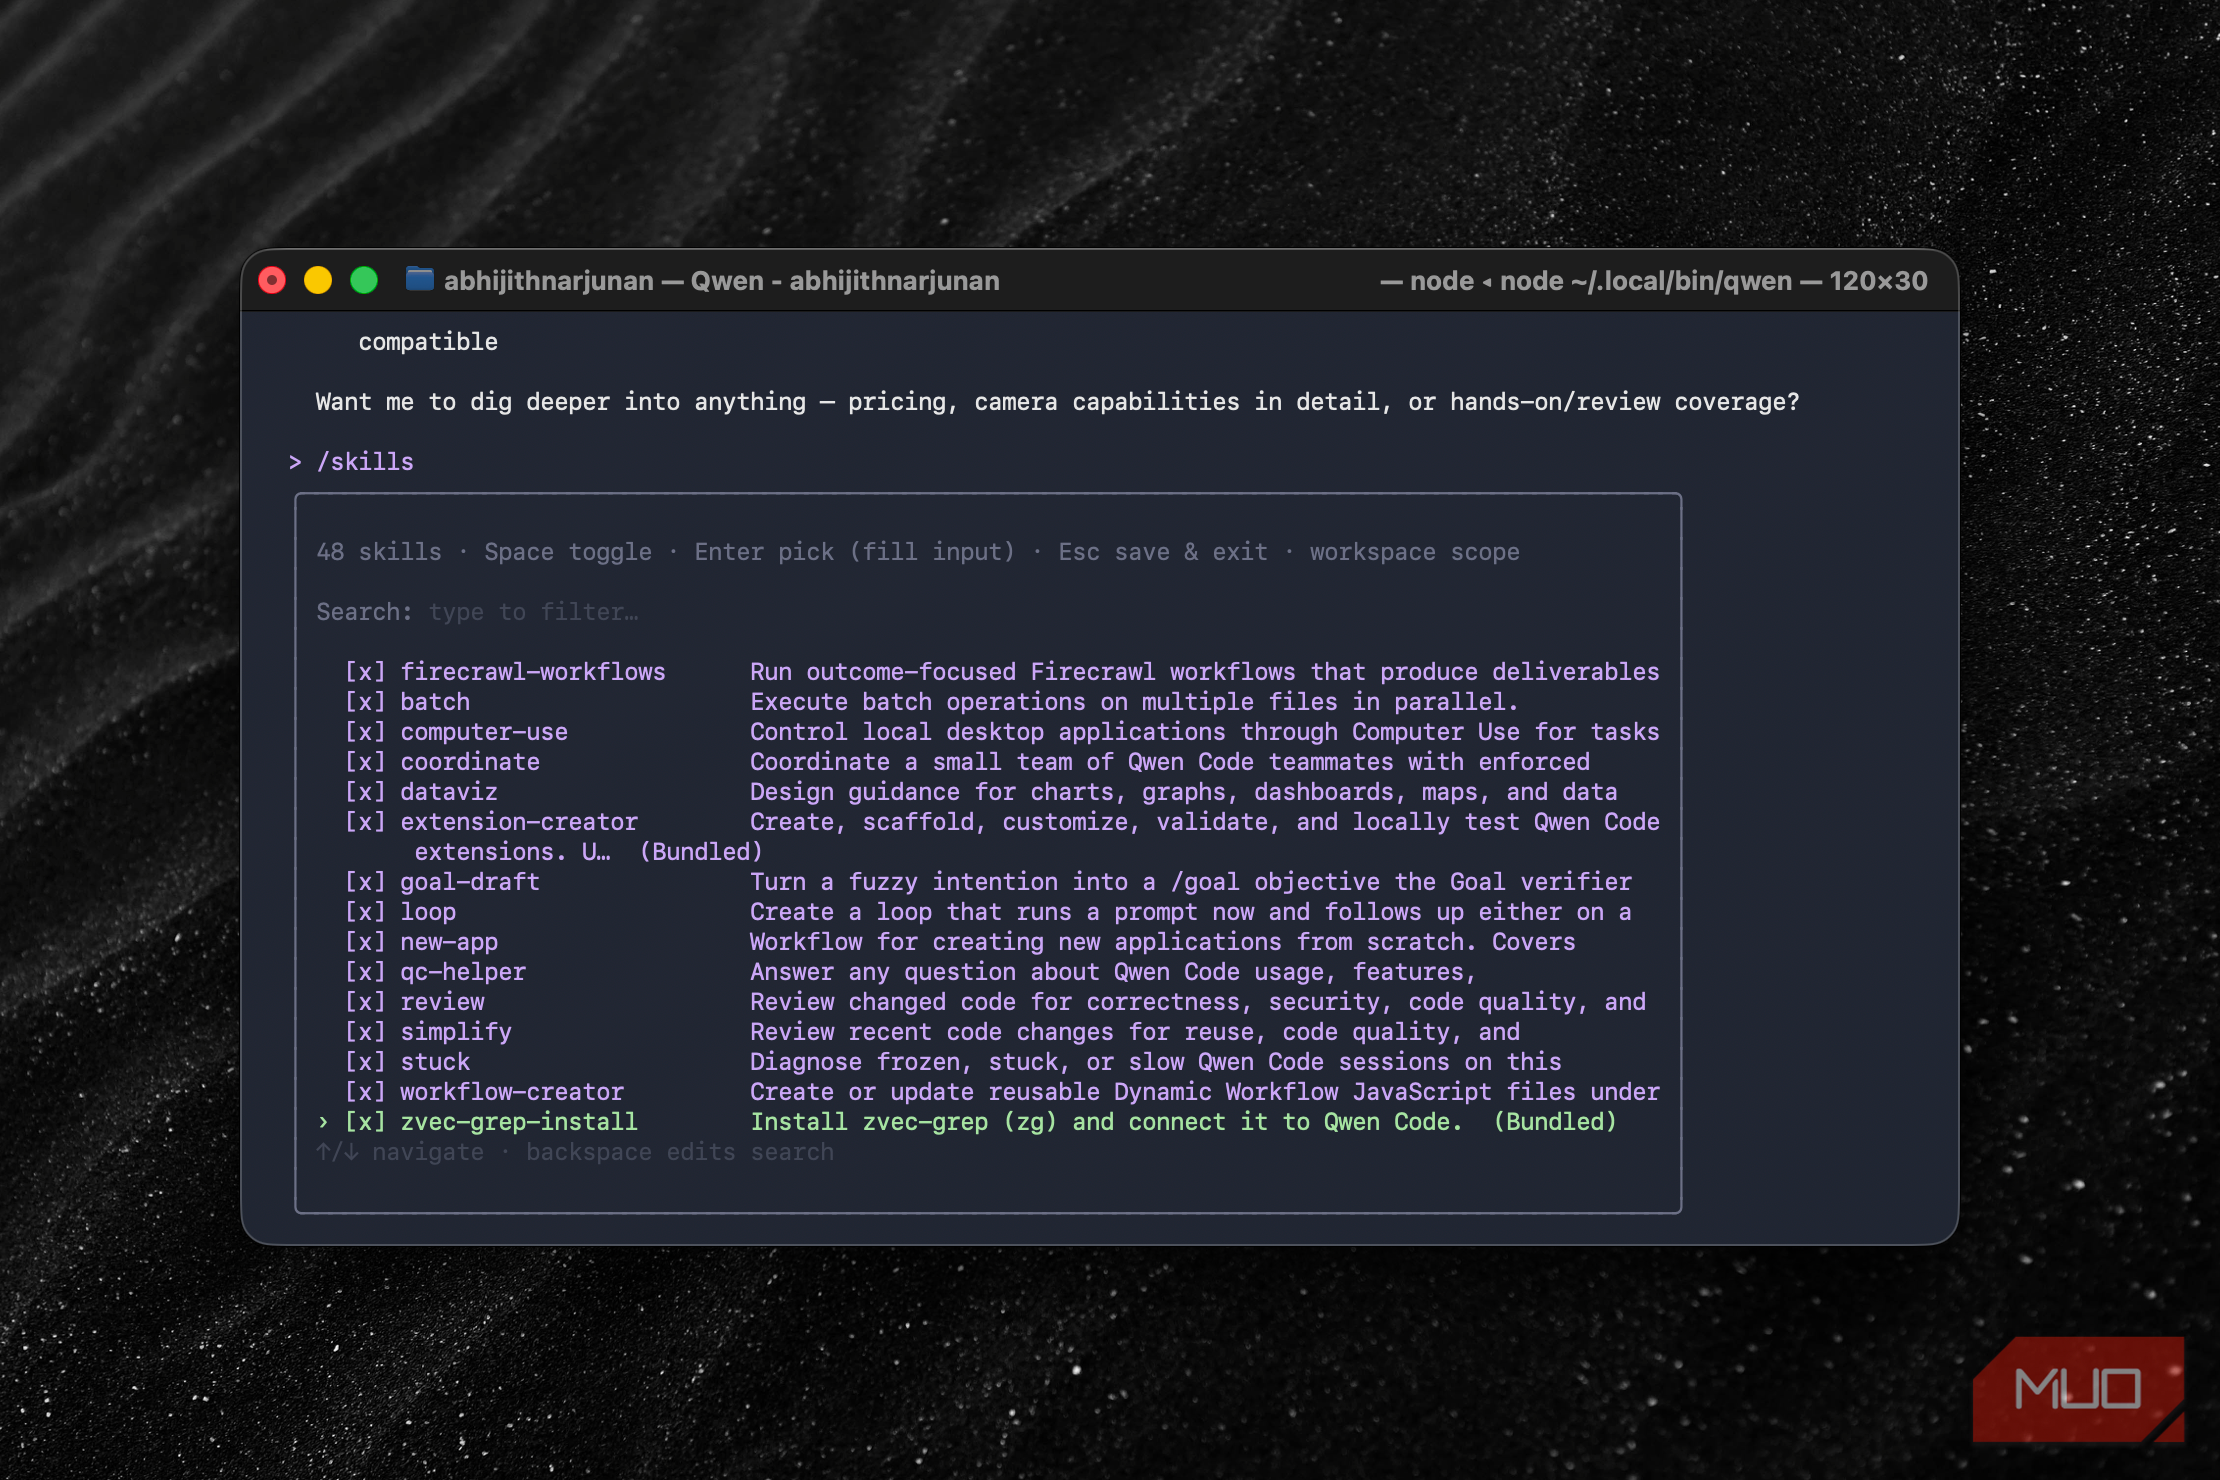Toggle the extension-creator skill checkbox
Viewport: 2220px width, 1480px height.
pyautogui.click(x=365, y=822)
